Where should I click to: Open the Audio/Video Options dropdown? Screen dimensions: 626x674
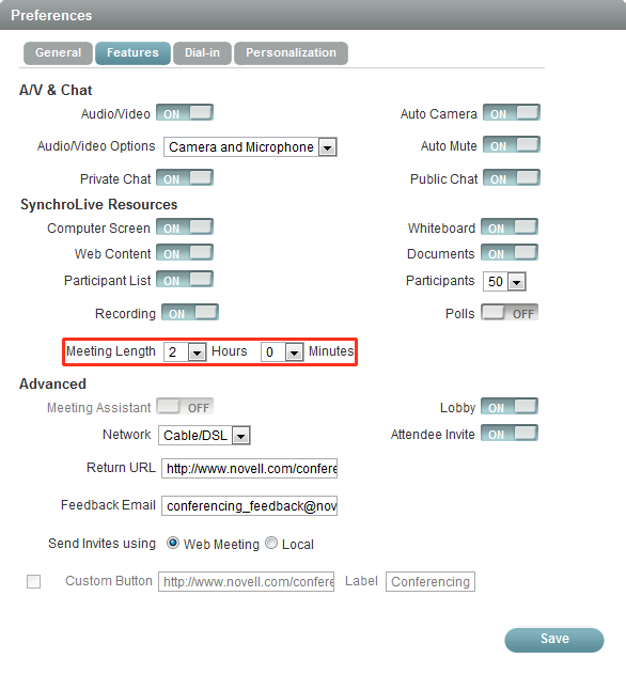[x=250, y=147]
